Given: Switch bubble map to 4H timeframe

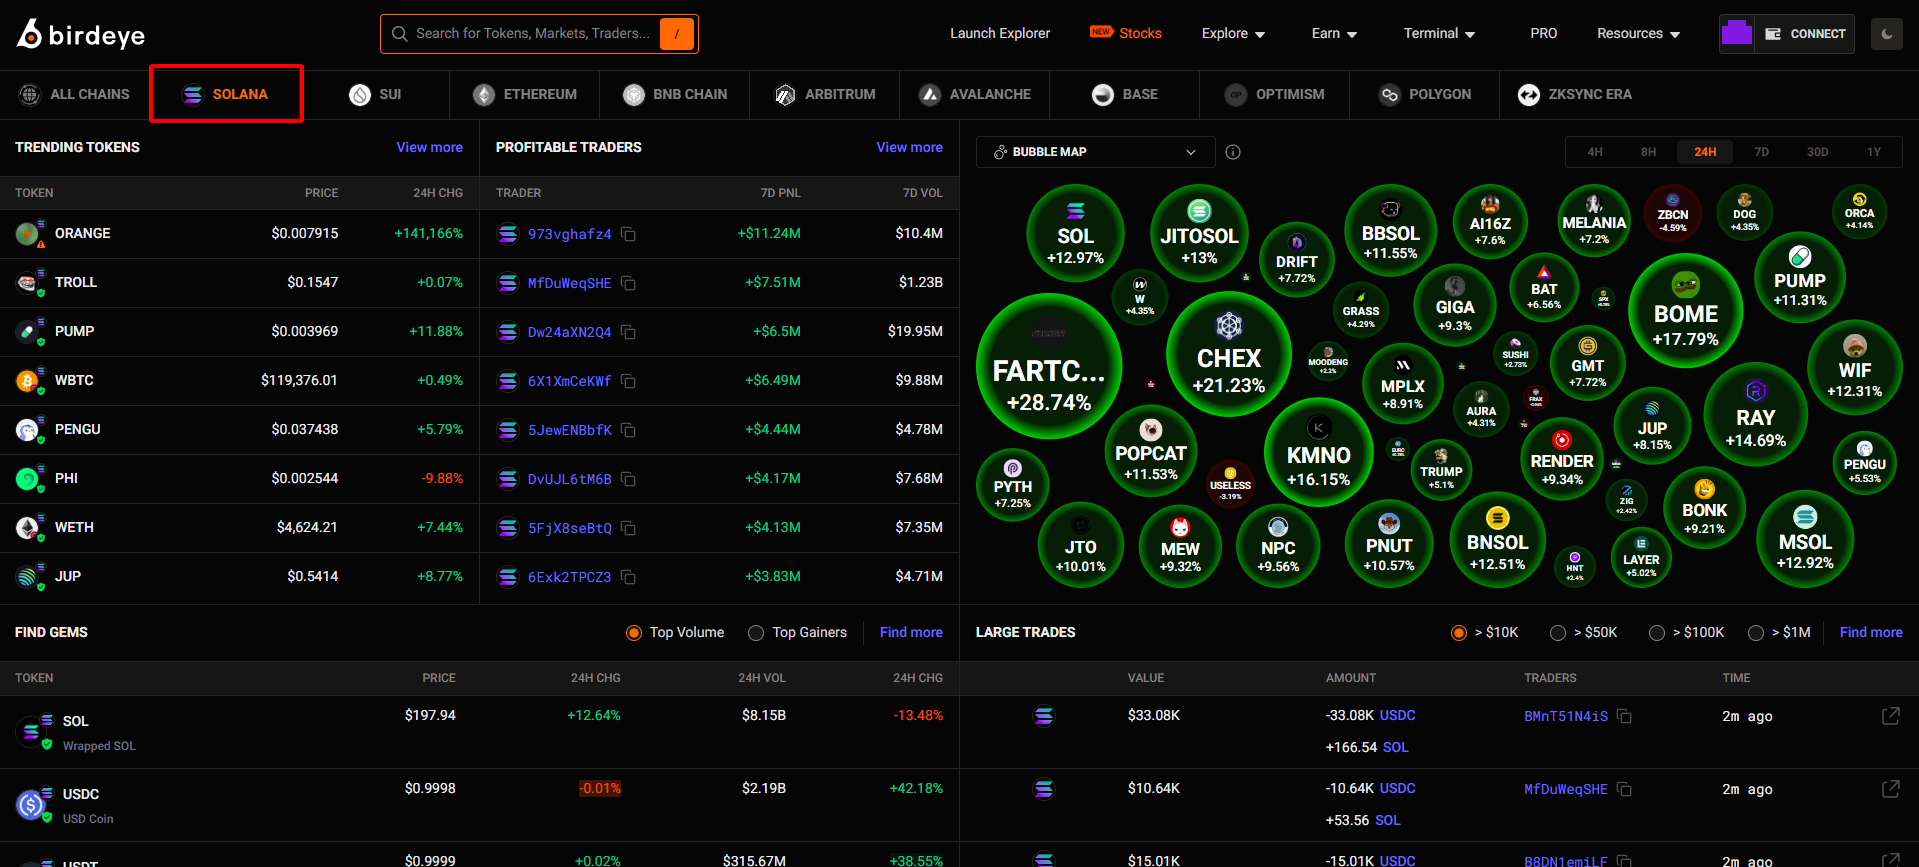Looking at the screenshot, I should tap(1595, 152).
